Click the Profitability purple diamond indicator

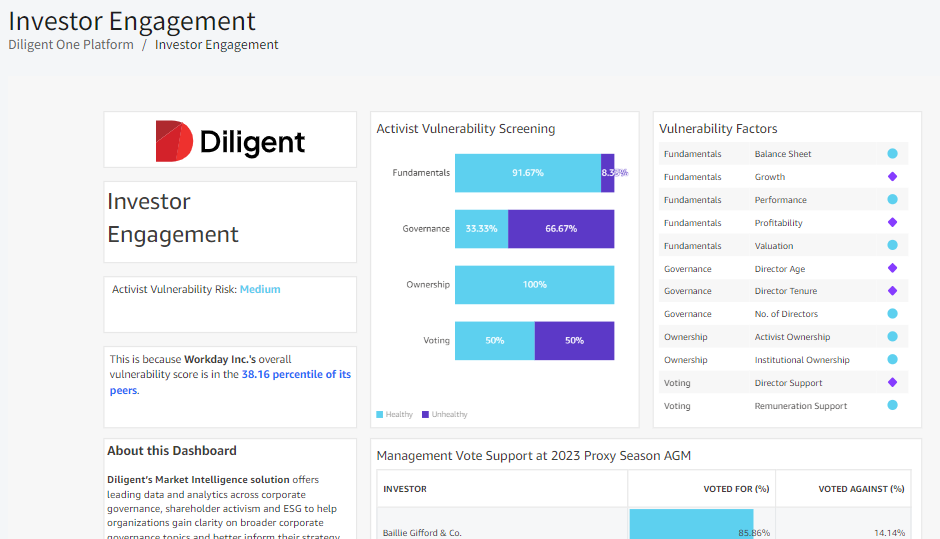tap(892, 223)
